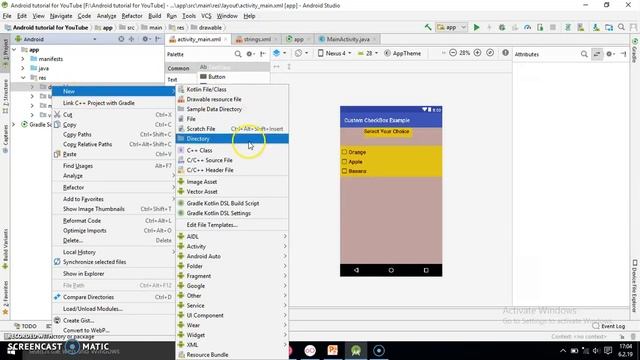Click Show in Explorer context entry
The width and height of the screenshot is (640, 360).
coord(113,273)
